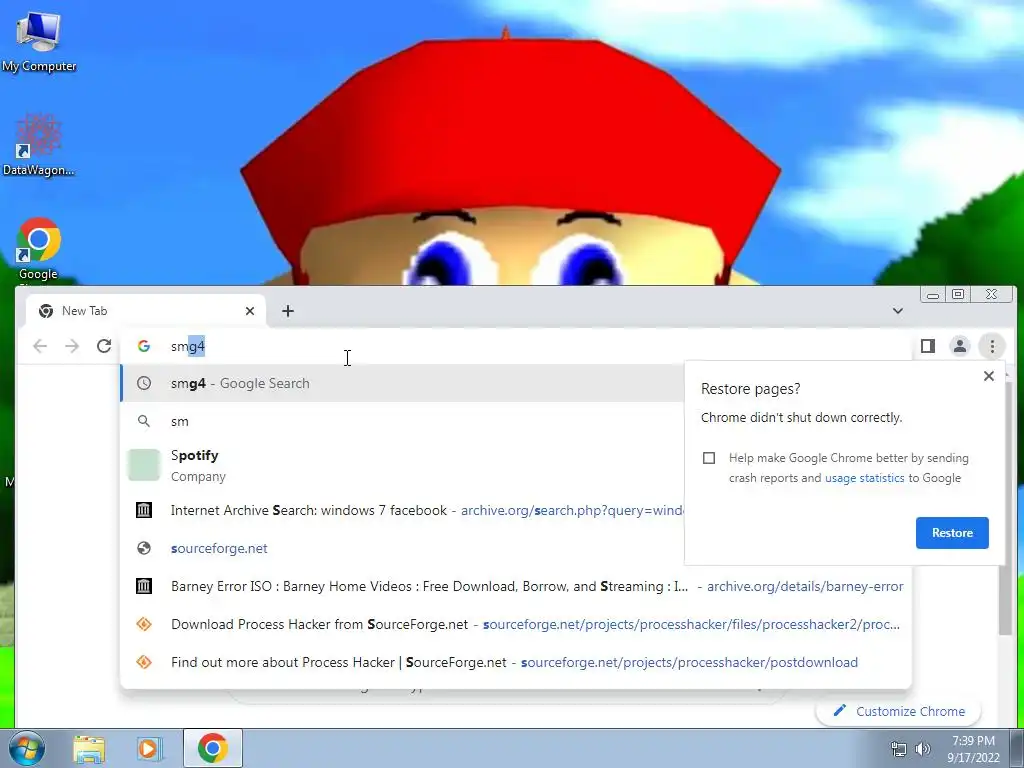Open Barney Error ISO archive suggestion
Image resolution: width=1024 pixels, height=768 pixels.
(x=516, y=586)
